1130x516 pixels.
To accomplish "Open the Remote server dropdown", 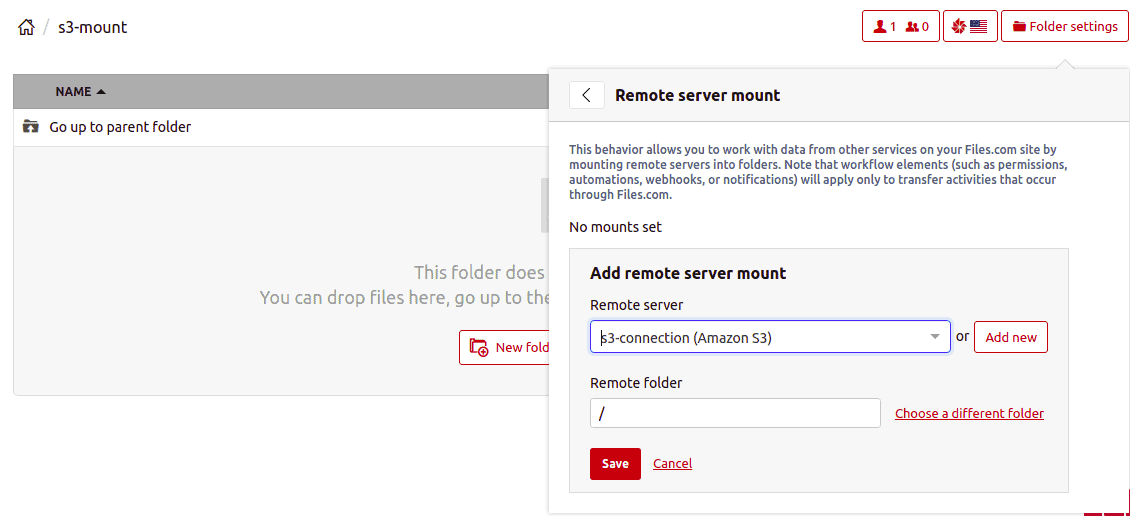I will [770, 337].
